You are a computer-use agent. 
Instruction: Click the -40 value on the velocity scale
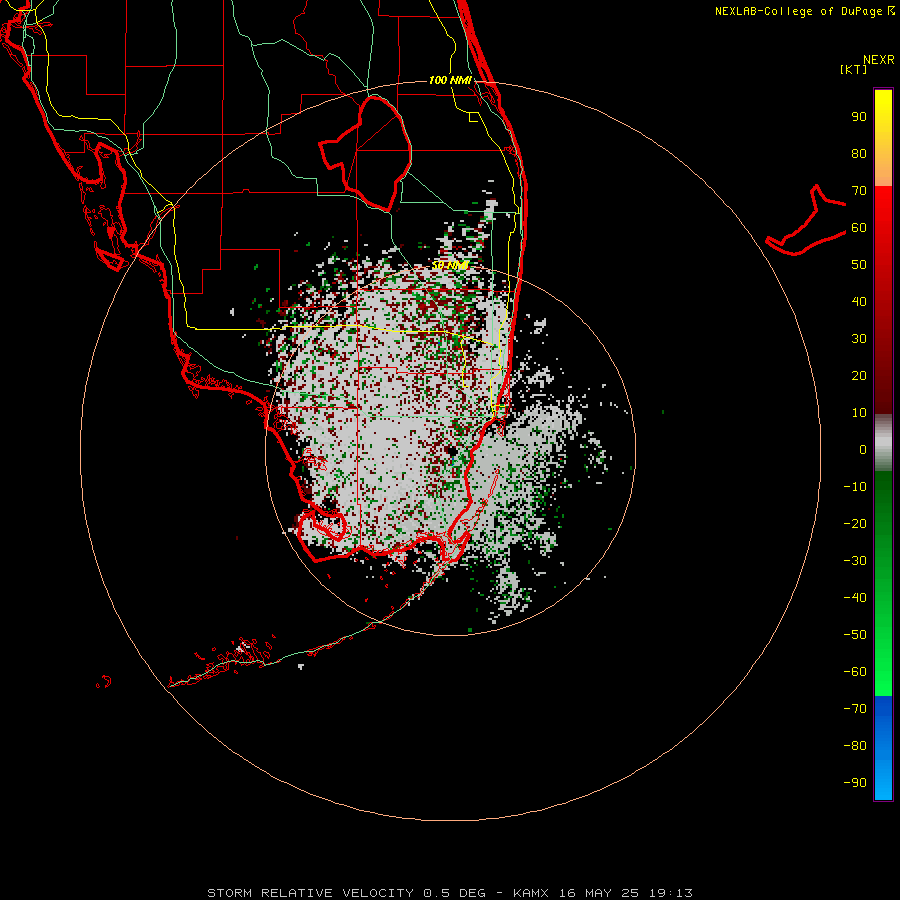tap(855, 598)
